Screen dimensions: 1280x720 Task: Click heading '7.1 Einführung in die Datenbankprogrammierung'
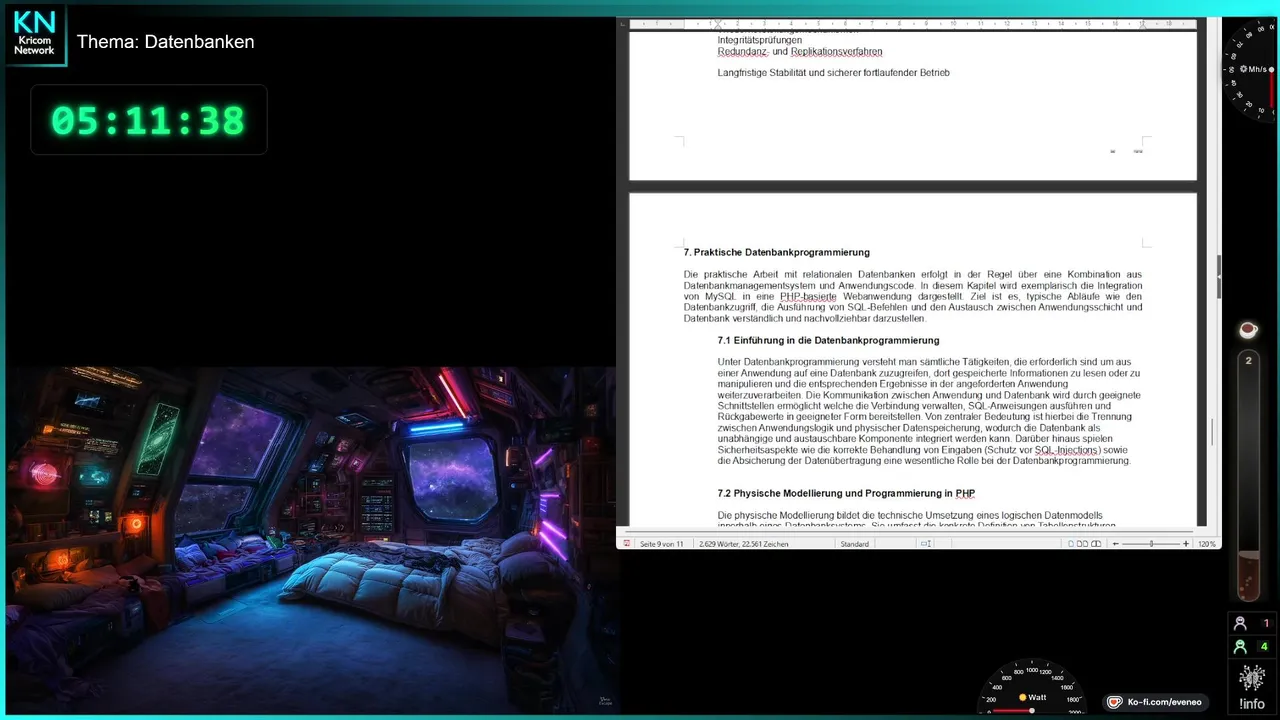pos(828,340)
